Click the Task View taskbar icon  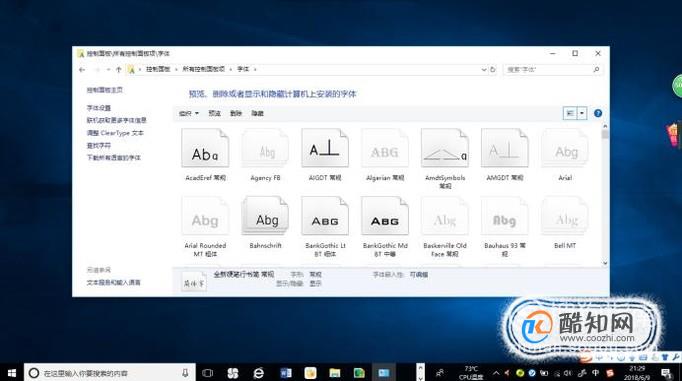pos(208,373)
